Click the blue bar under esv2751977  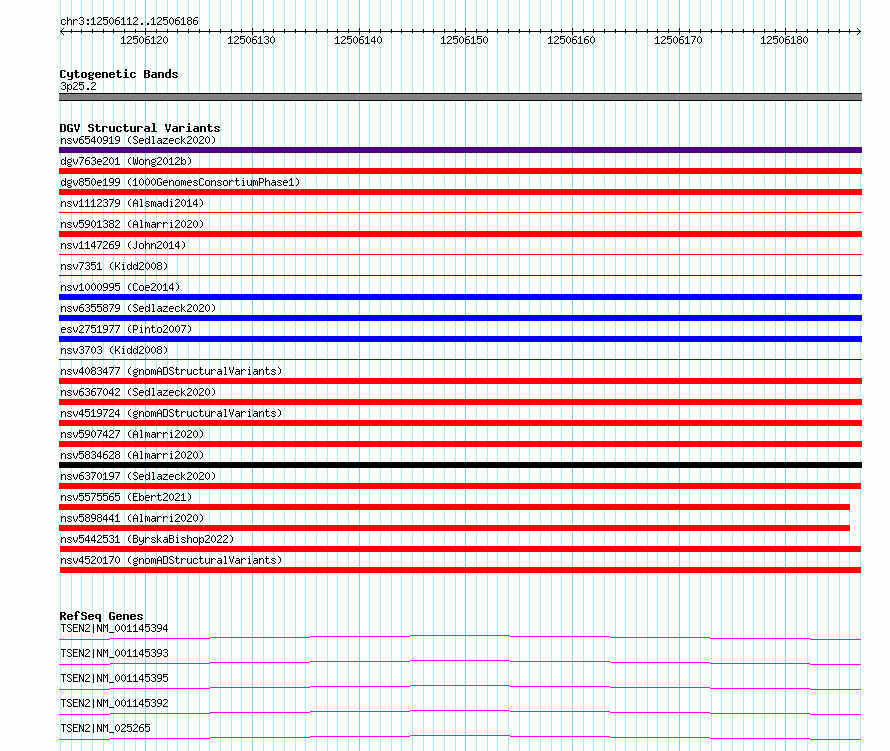pos(460,339)
